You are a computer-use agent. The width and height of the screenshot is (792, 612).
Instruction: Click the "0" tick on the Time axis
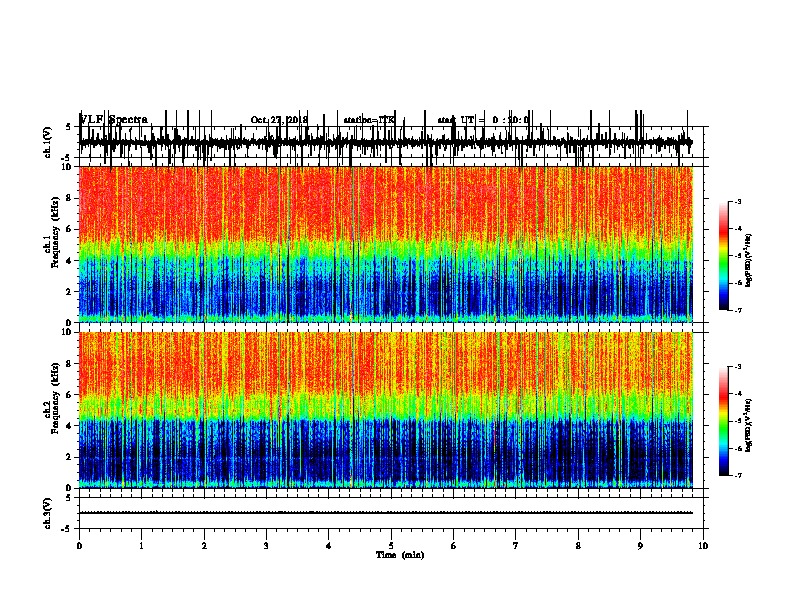[79, 546]
